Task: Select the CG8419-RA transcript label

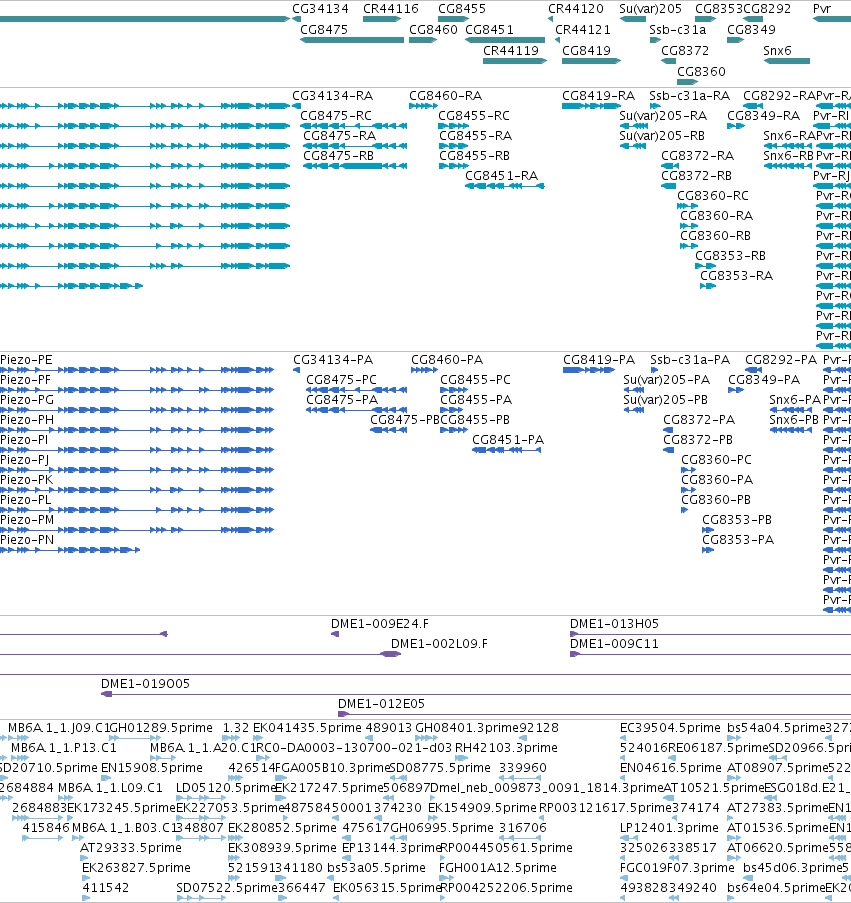Action: tap(598, 96)
